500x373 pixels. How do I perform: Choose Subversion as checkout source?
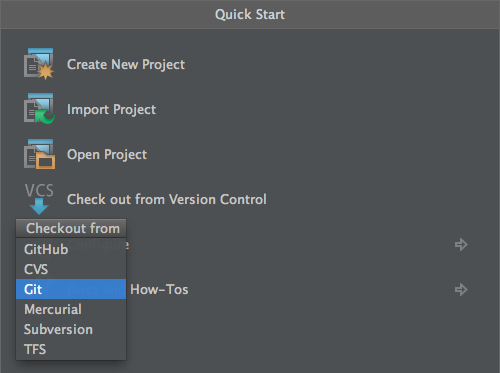[71, 329]
